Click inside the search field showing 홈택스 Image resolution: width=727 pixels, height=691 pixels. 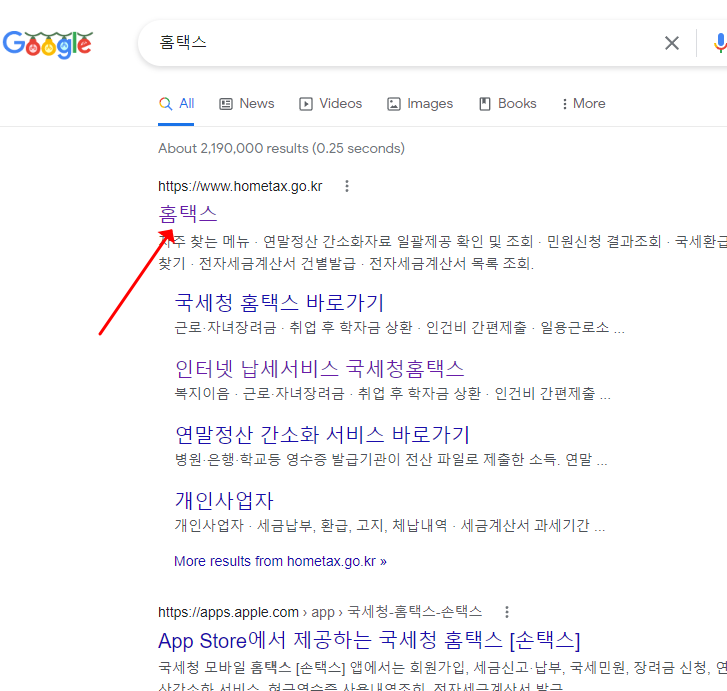coord(399,43)
